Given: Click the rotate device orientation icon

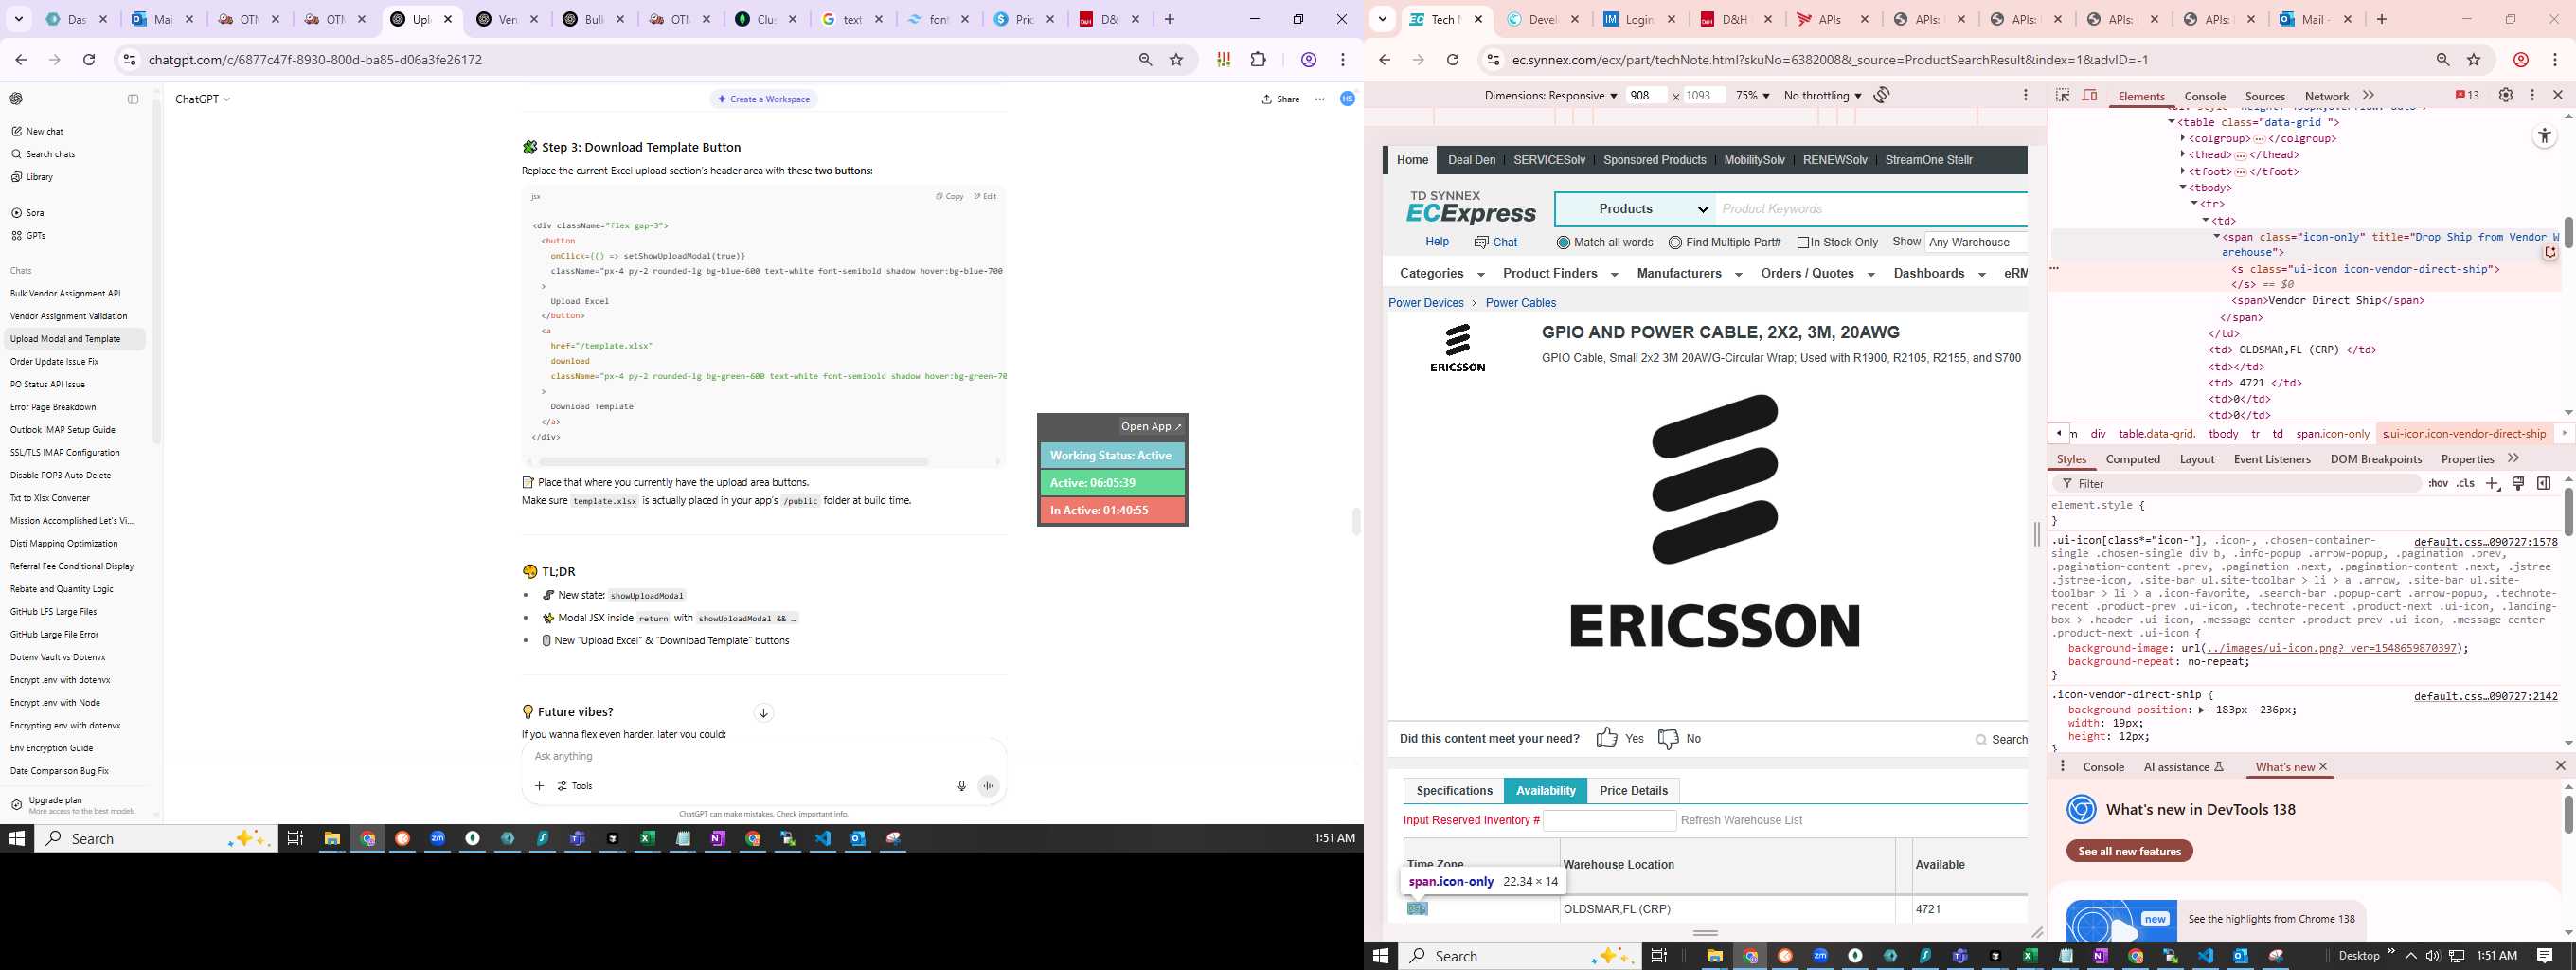Looking at the screenshot, I should tap(1882, 95).
